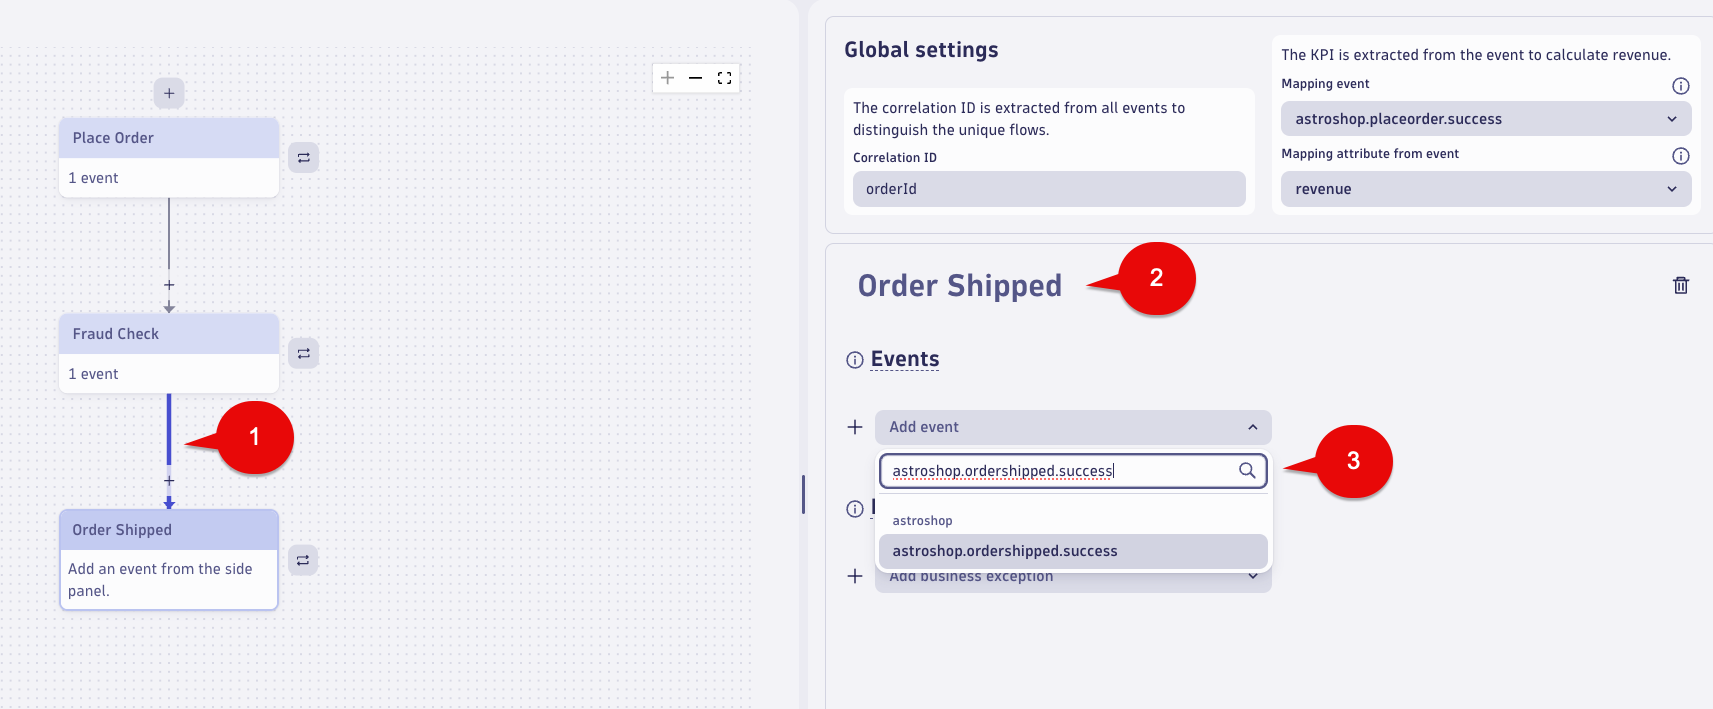This screenshot has height=709, width=1713.
Task: Click fit-to-view icon on canvas toolbar
Action: (x=724, y=78)
